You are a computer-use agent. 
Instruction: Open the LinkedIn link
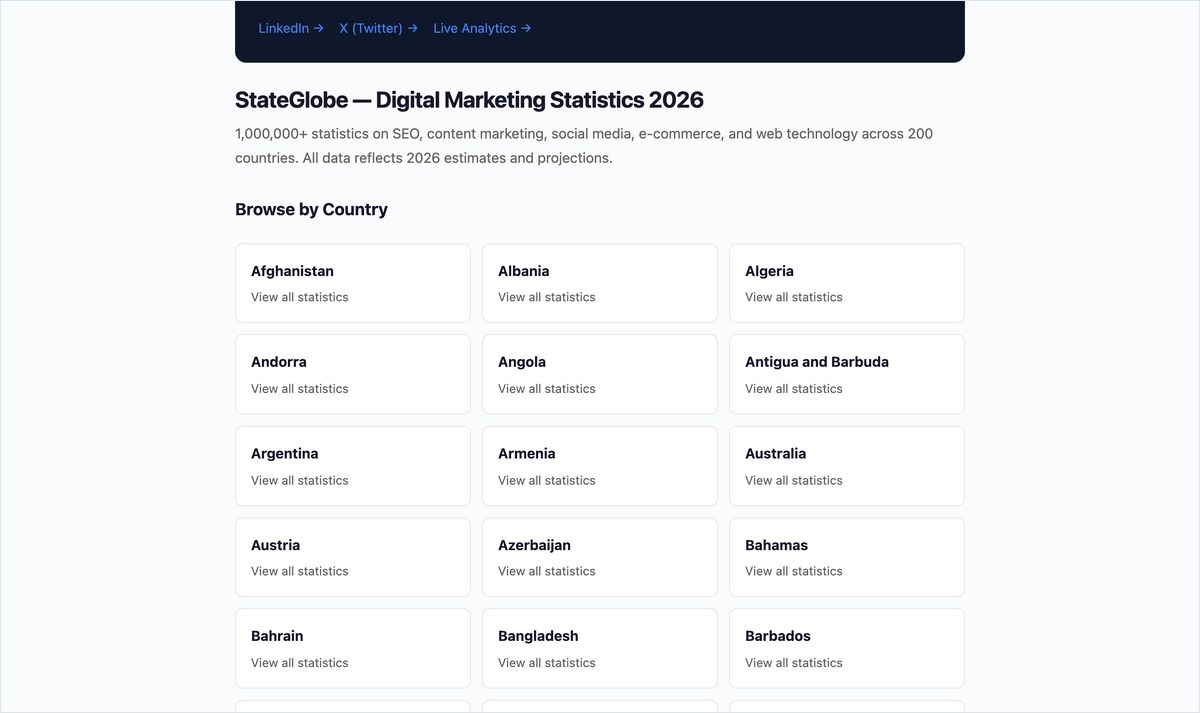(291, 28)
